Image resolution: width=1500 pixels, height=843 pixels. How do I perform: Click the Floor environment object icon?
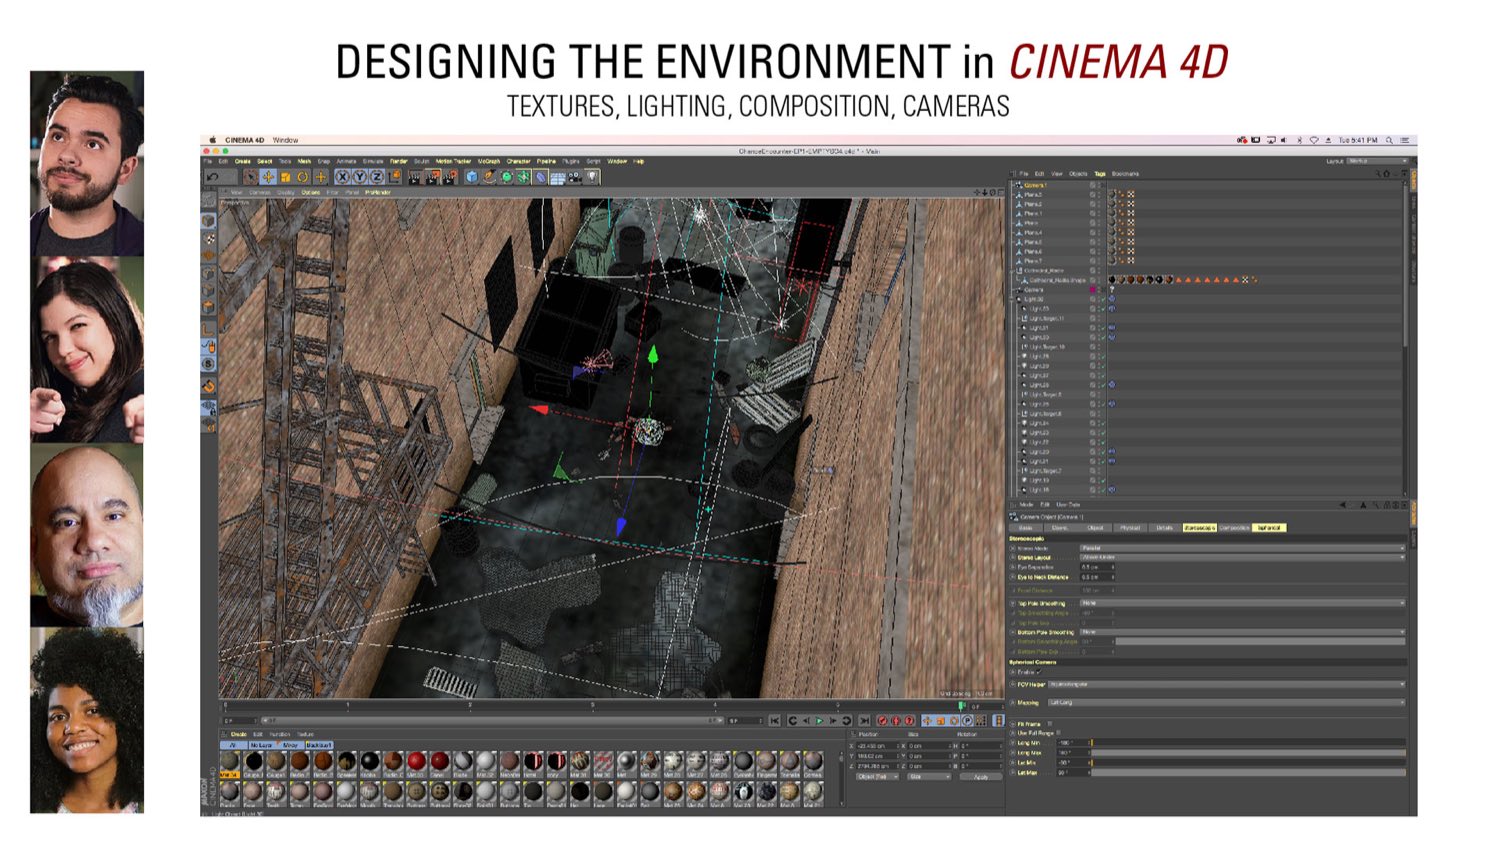pos(558,177)
